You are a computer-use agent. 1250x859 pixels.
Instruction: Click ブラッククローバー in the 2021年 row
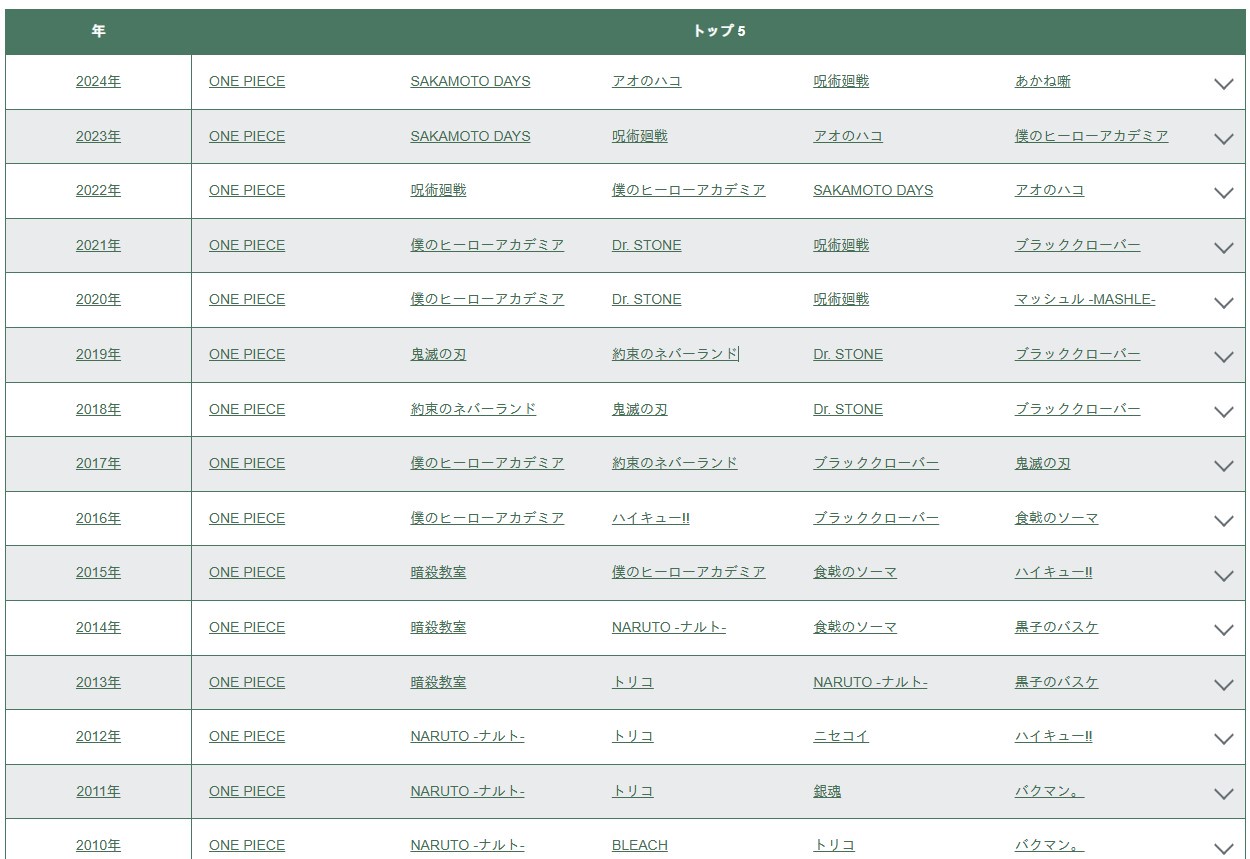click(1078, 245)
